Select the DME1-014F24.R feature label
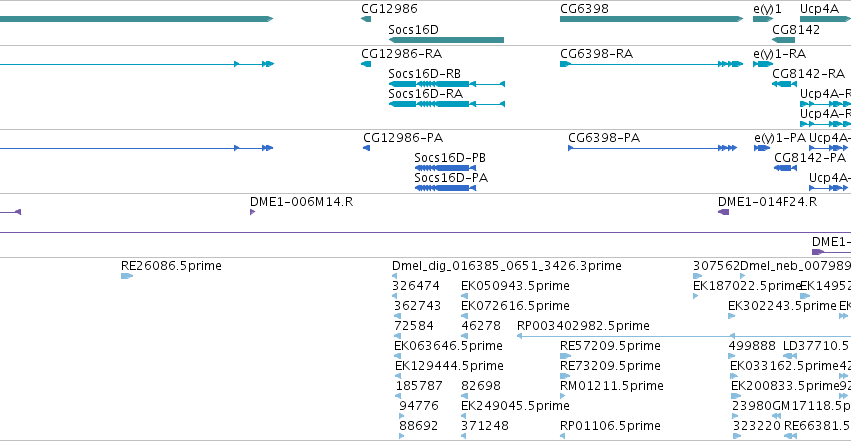Viewport: 851px width, 441px height. pos(767,202)
